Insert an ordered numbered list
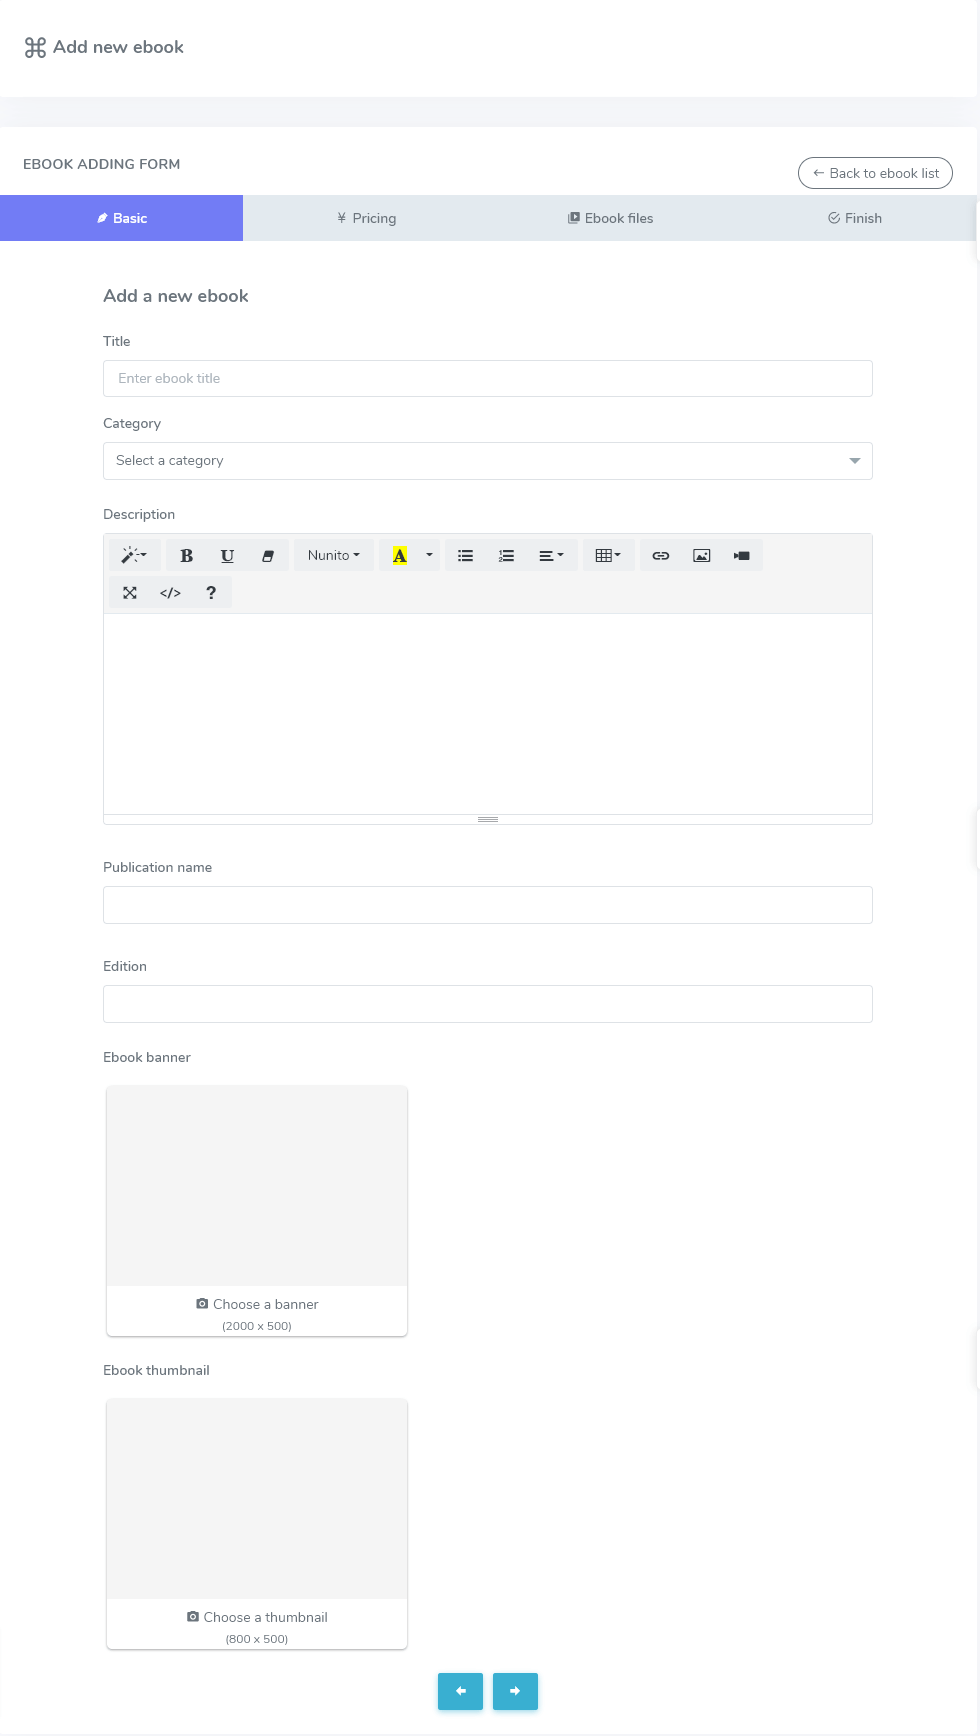 pyautogui.click(x=507, y=556)
